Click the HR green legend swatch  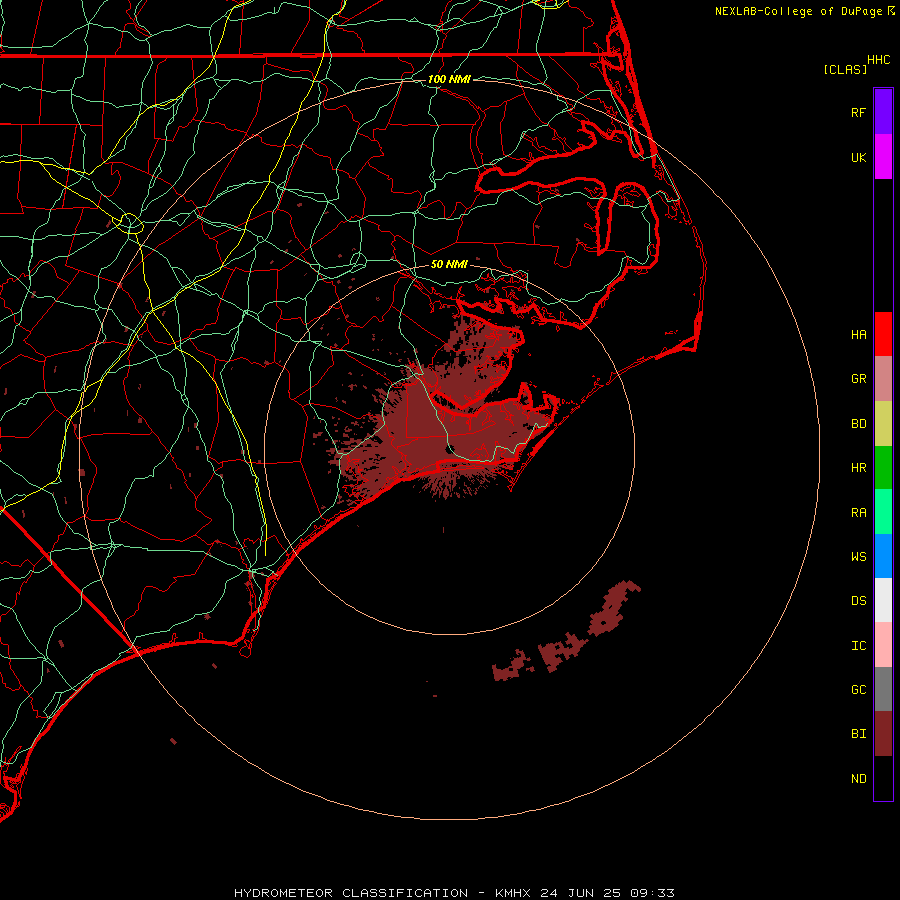coord(883,468)
